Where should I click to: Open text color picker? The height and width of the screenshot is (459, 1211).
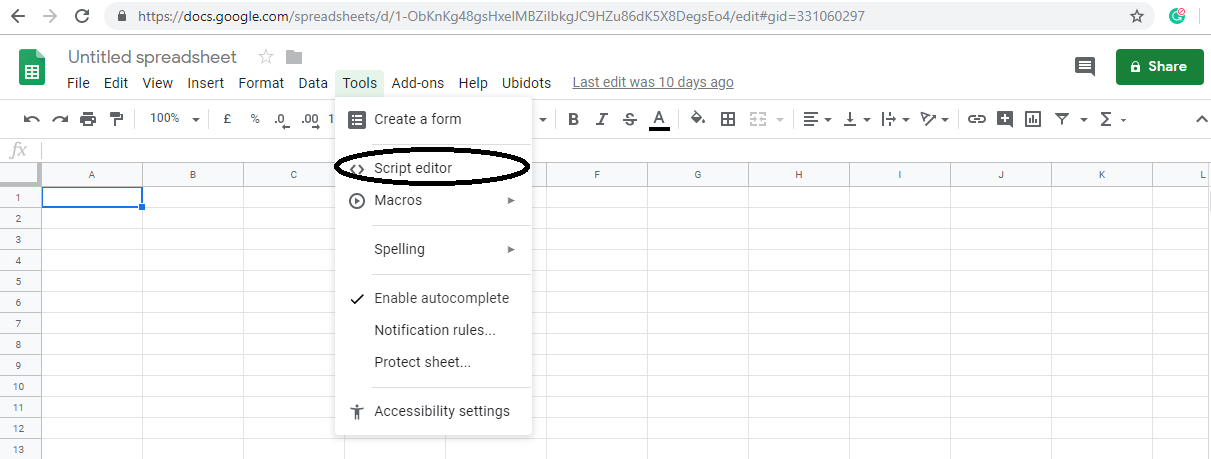point(659,120)
